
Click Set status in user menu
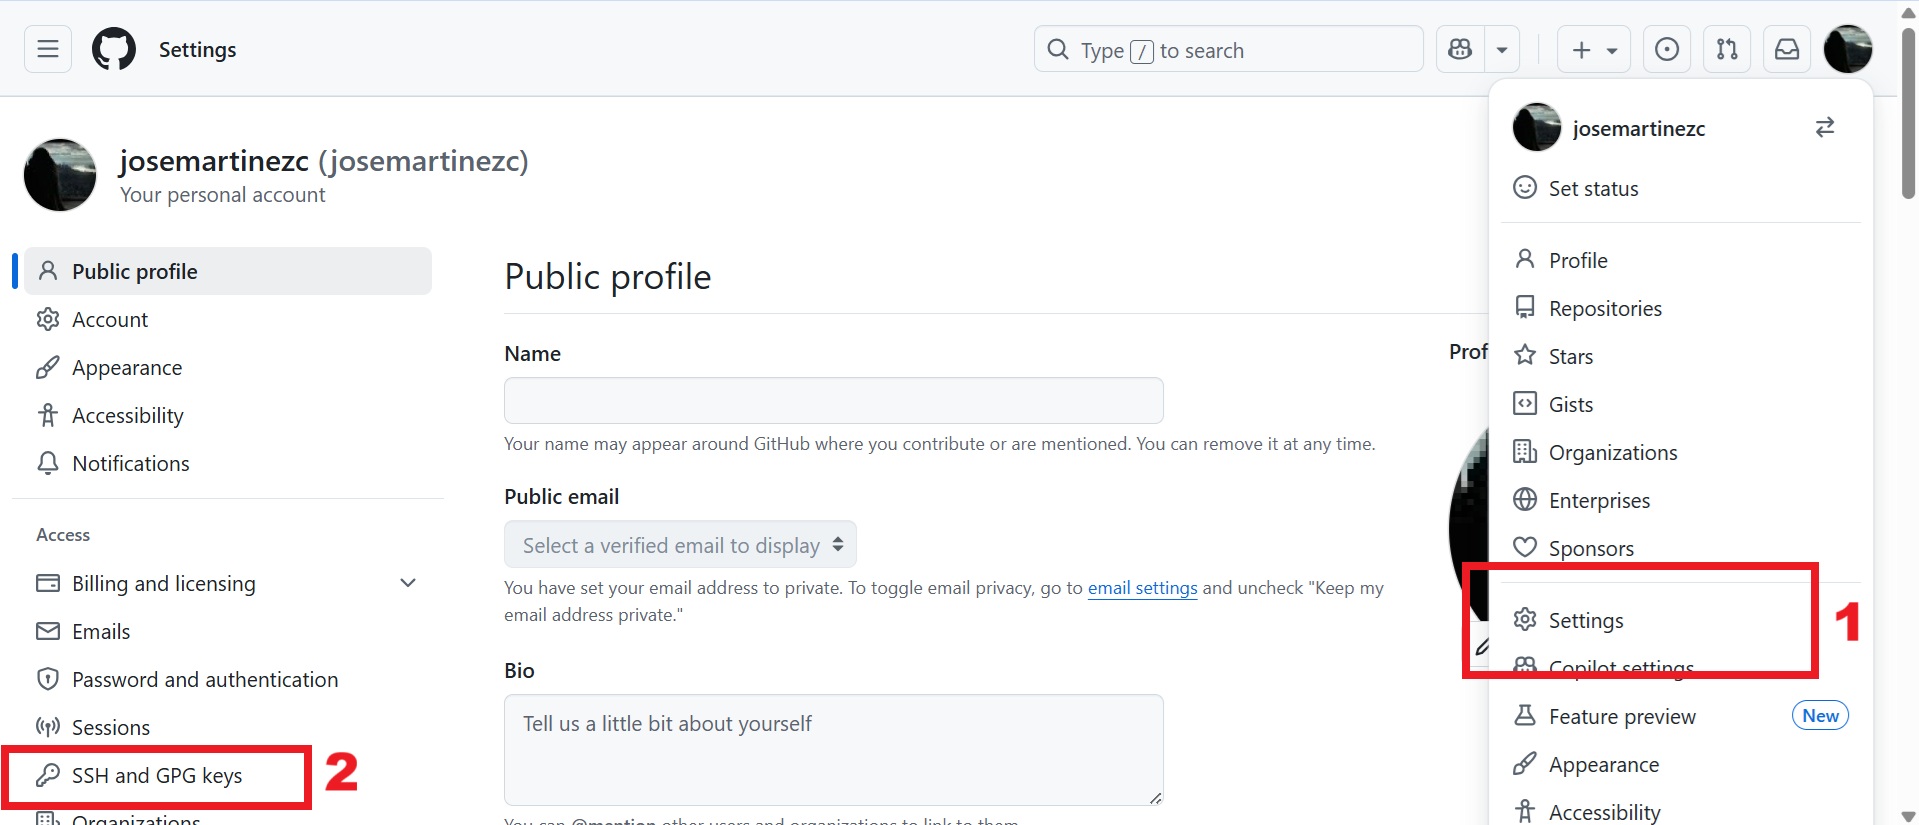click(x=1593, y=189)
